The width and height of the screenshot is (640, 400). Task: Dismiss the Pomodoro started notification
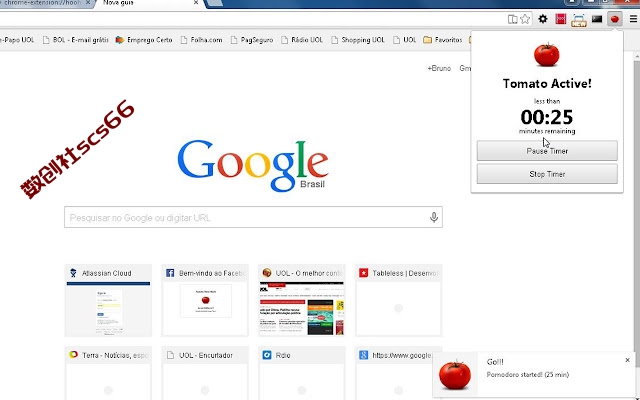(x=627, y=360)
